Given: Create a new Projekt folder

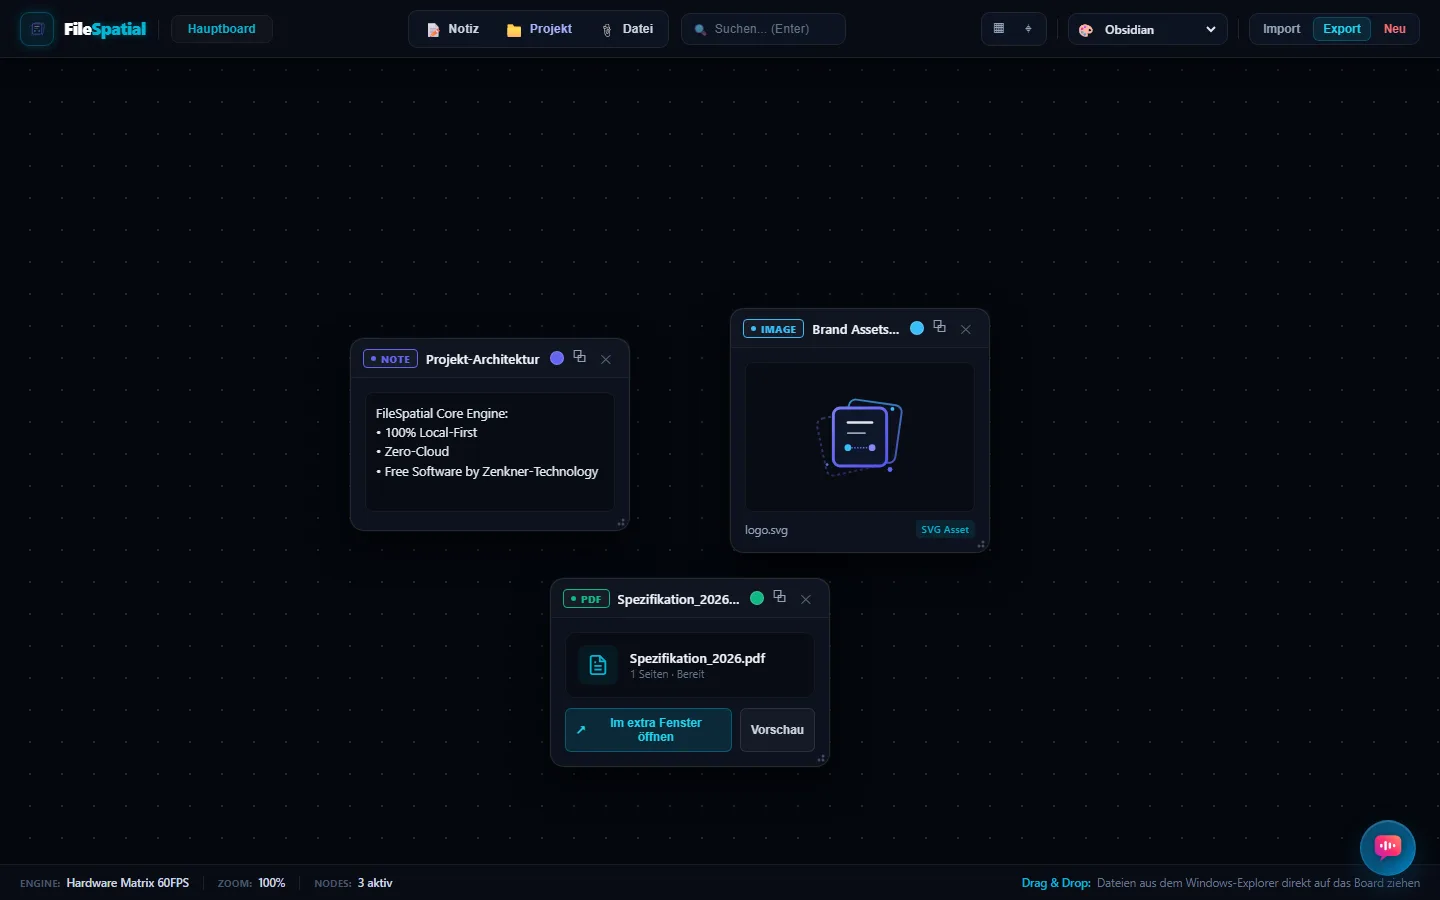Looking at the screenshot, I should [539, 29].
